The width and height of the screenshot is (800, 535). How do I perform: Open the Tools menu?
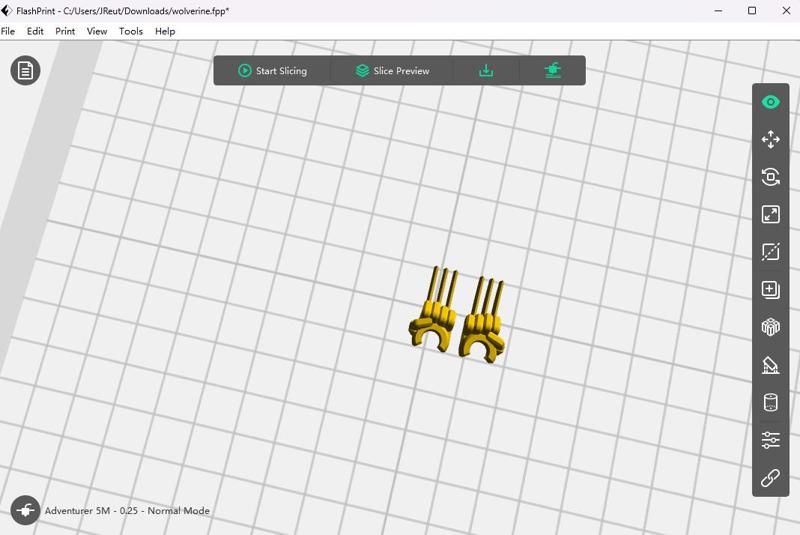point(131,31)
